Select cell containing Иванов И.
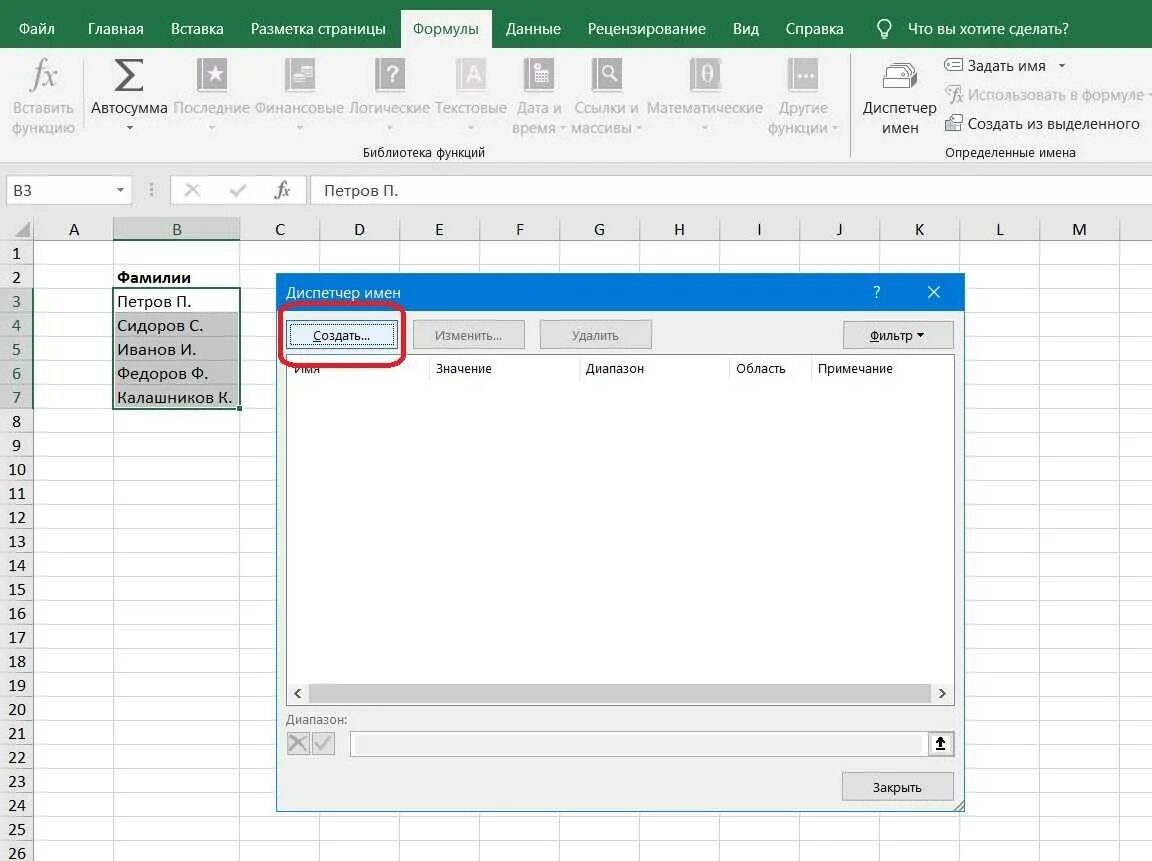Viewport: 1152px width, 861px height. point(176,349)
